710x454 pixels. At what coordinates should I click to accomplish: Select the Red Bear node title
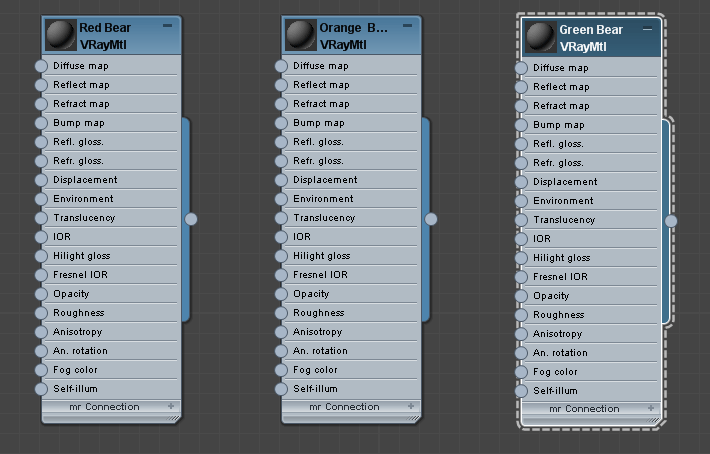pos(105,28)
